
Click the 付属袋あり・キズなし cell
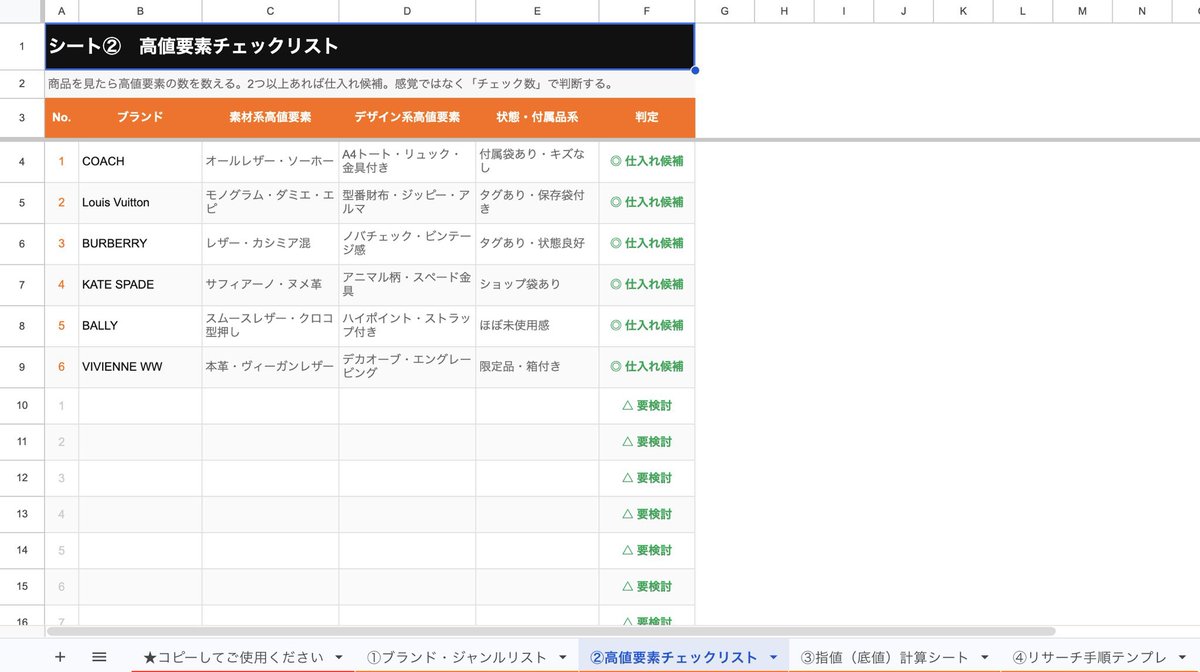coord(537,161)
